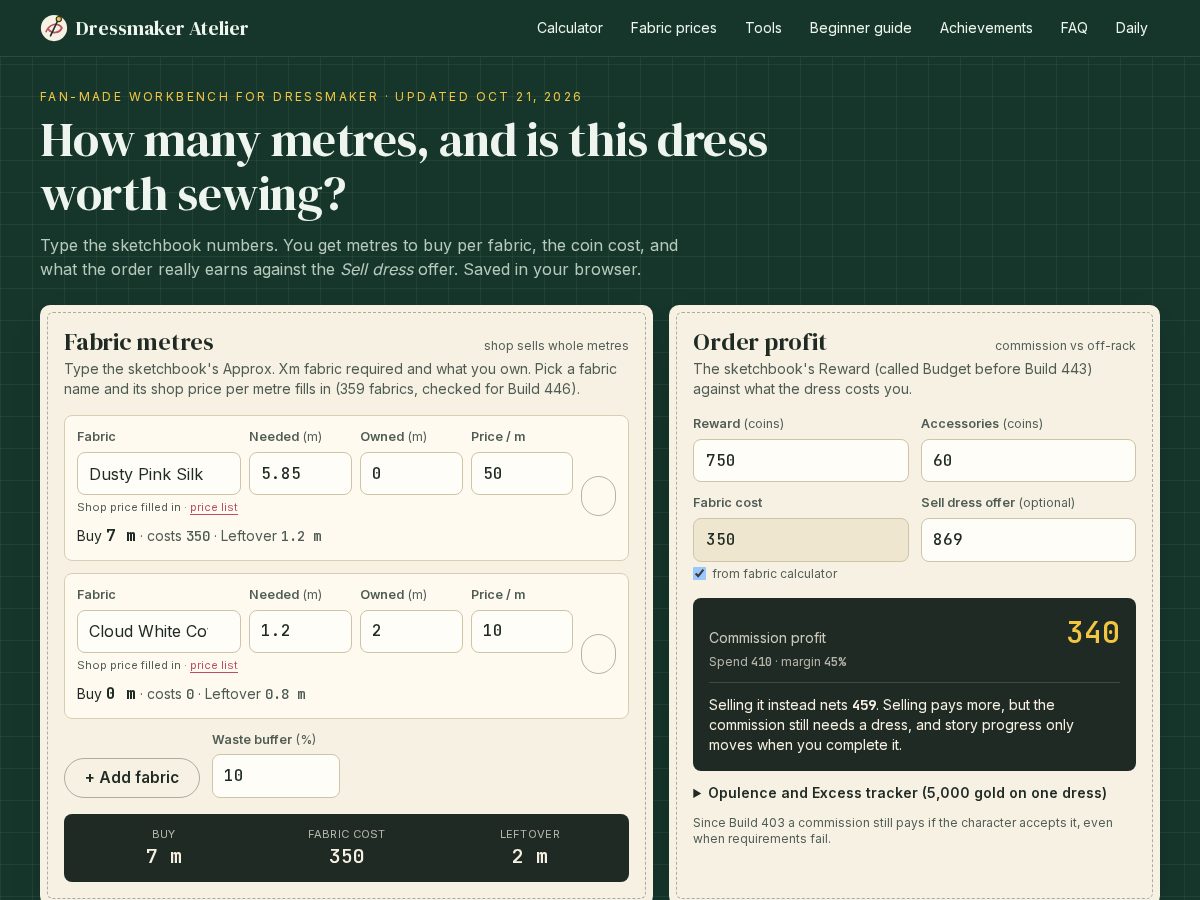Screen dimensions: 1200x900
Task: Click the Dressmaker Atelier site title
Action: (162, 28)
